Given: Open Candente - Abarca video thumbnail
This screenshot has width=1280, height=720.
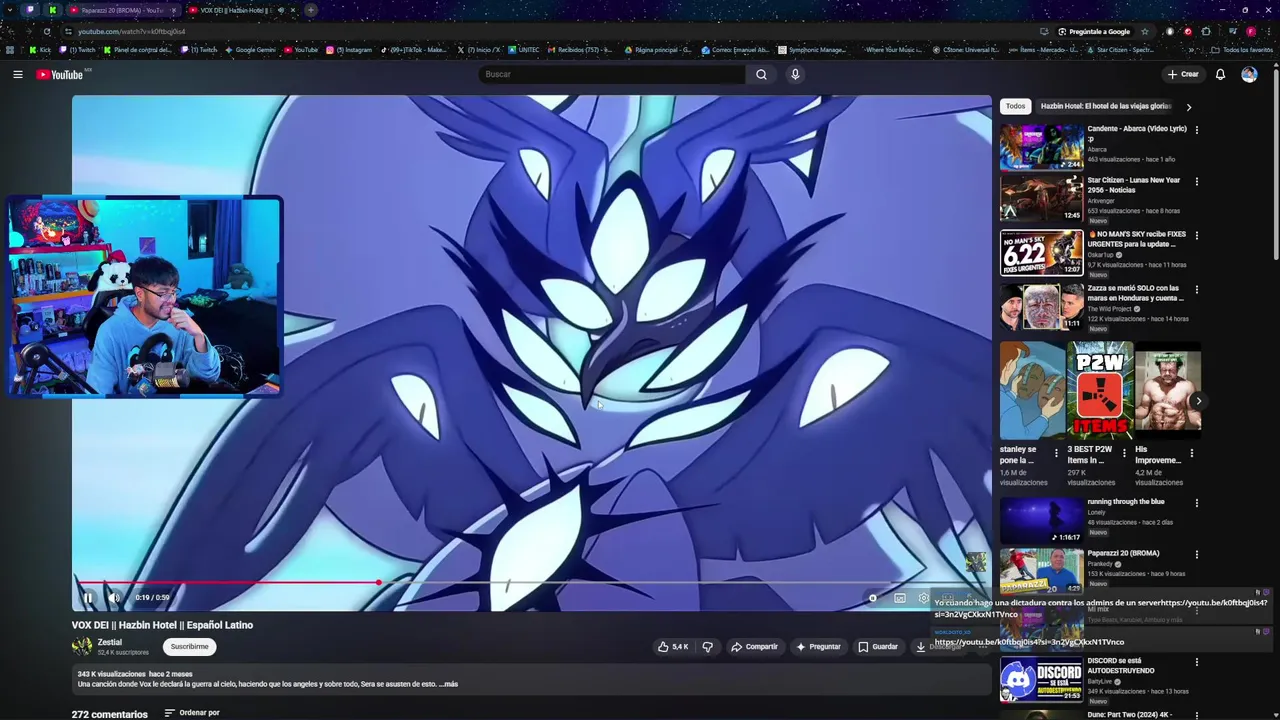Looking at the screenshot, I should coord(1041,147).
